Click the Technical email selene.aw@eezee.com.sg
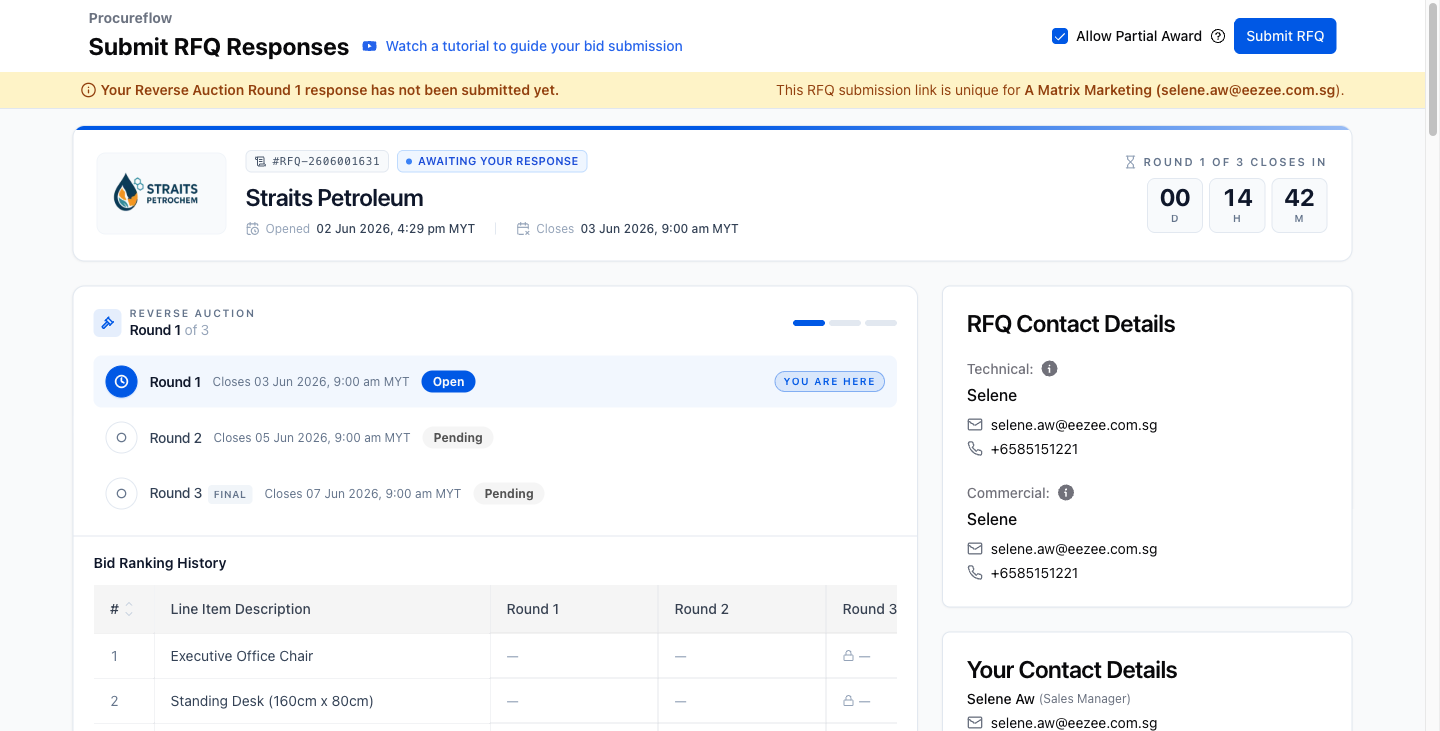The image size is (1440, 731). 1074,425
